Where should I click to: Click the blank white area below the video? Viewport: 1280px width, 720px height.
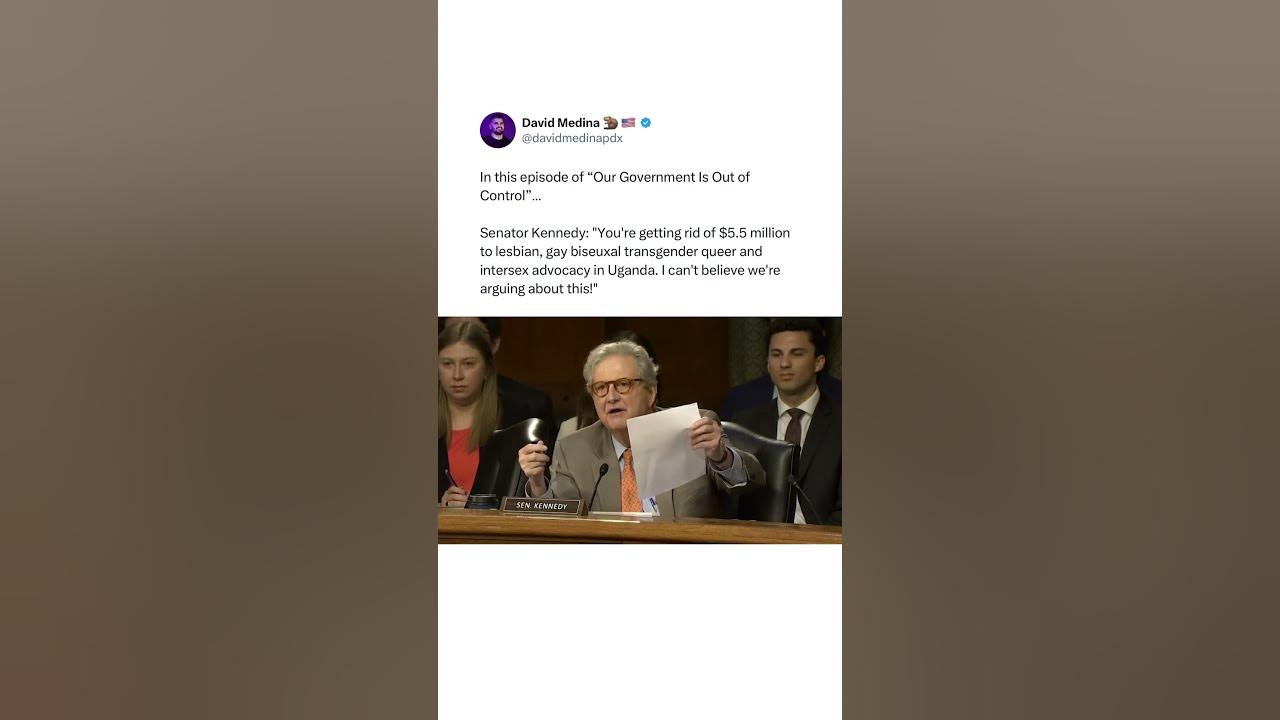640,632
